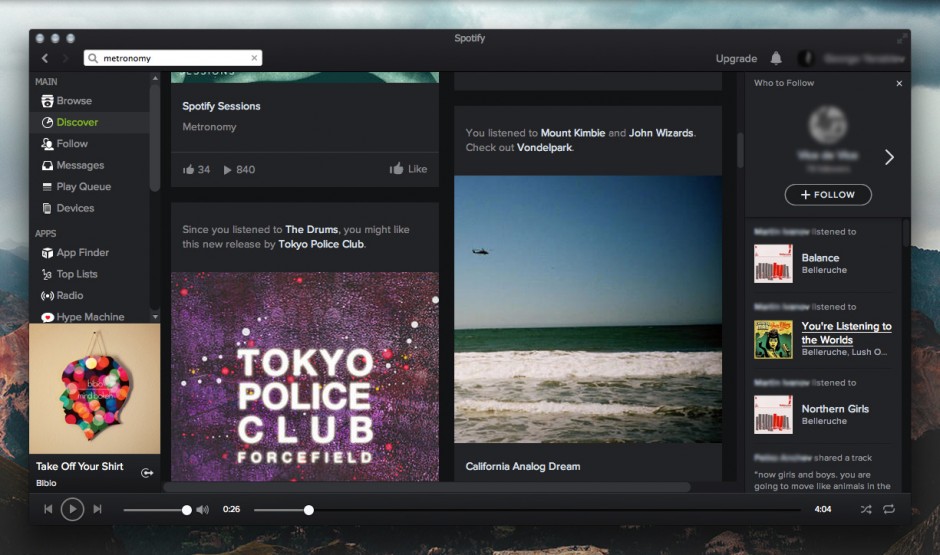
Task: Open the Tokyo Police Club link
Action: click(x=321, y=244)
